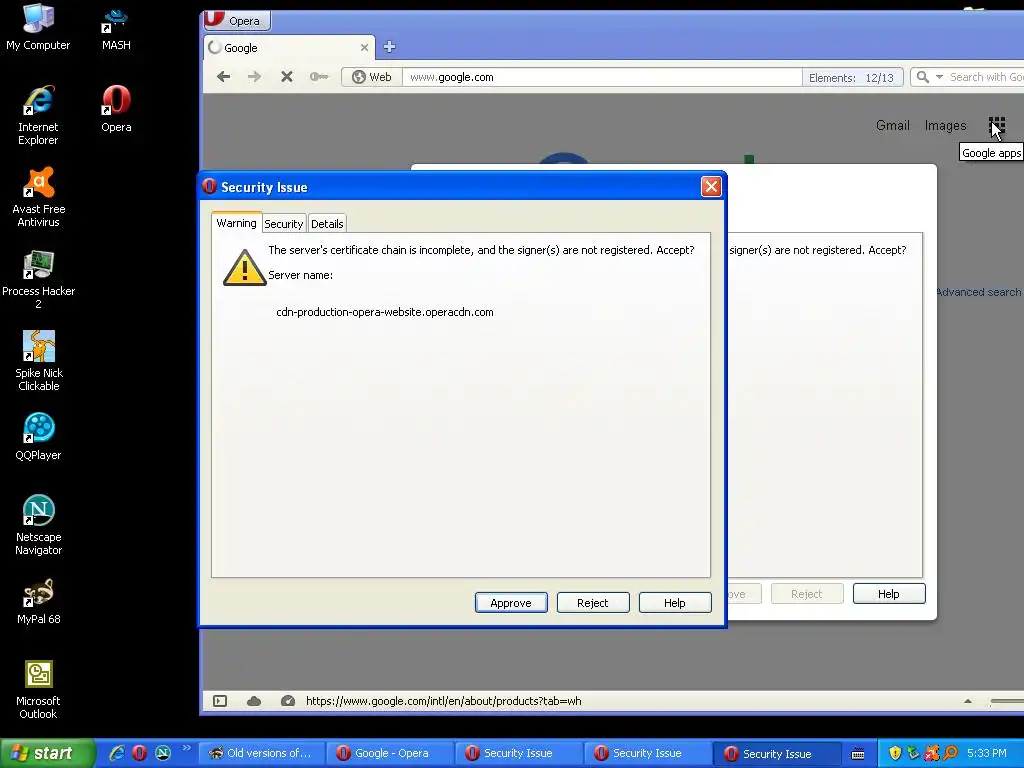Click the Opera Turbo speedometer icon
The image size is (1024, 768).
287,701
